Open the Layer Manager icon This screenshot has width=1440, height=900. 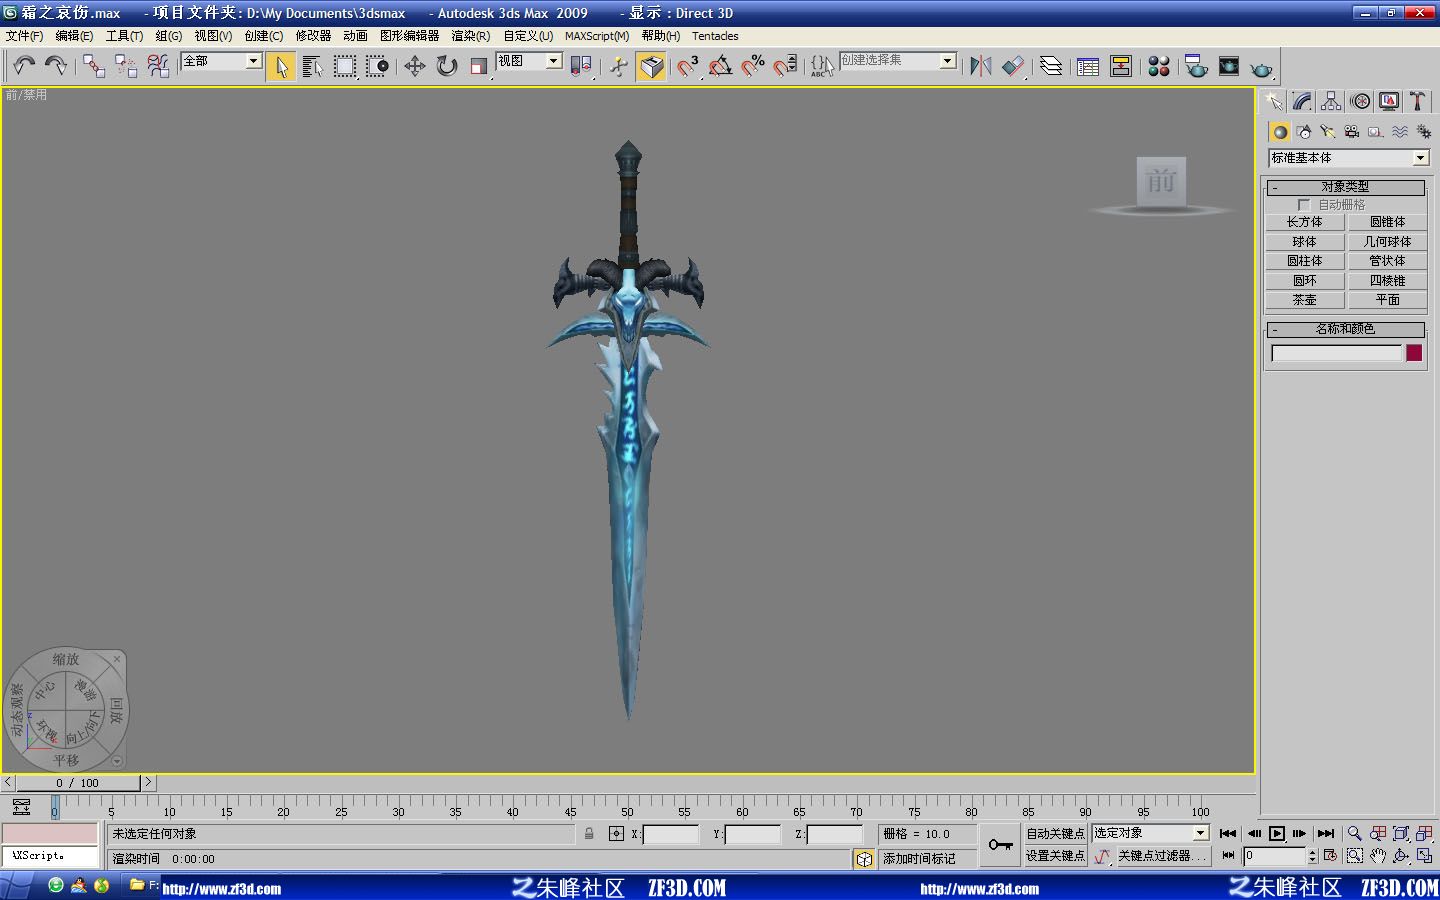click(1051, 66)
